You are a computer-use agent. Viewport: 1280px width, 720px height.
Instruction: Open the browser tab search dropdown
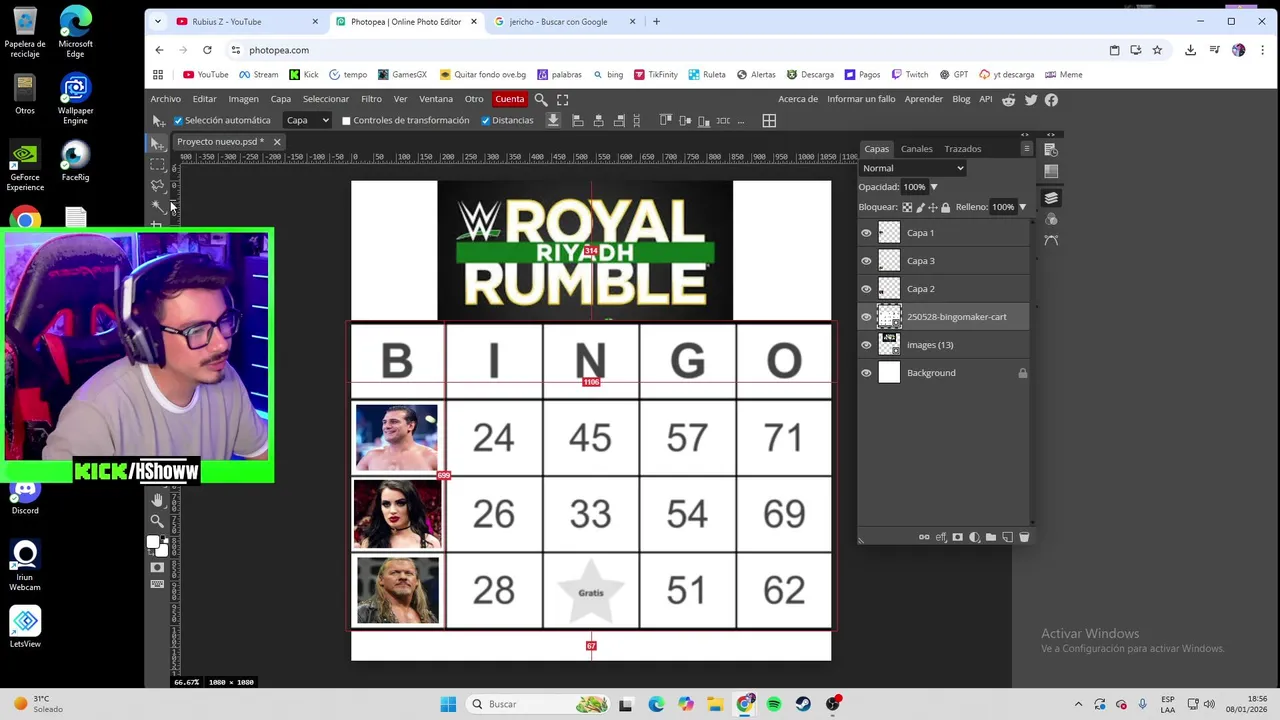(157, 21)
